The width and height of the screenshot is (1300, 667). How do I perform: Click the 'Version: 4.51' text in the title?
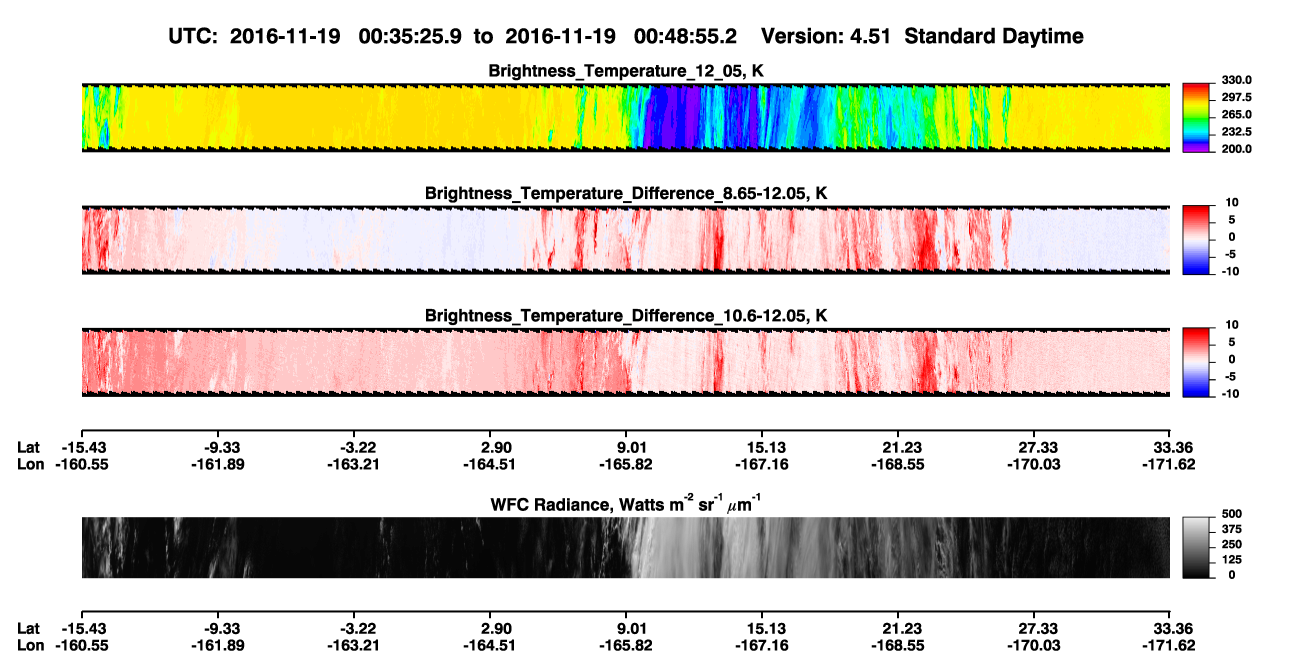(826, 37)
